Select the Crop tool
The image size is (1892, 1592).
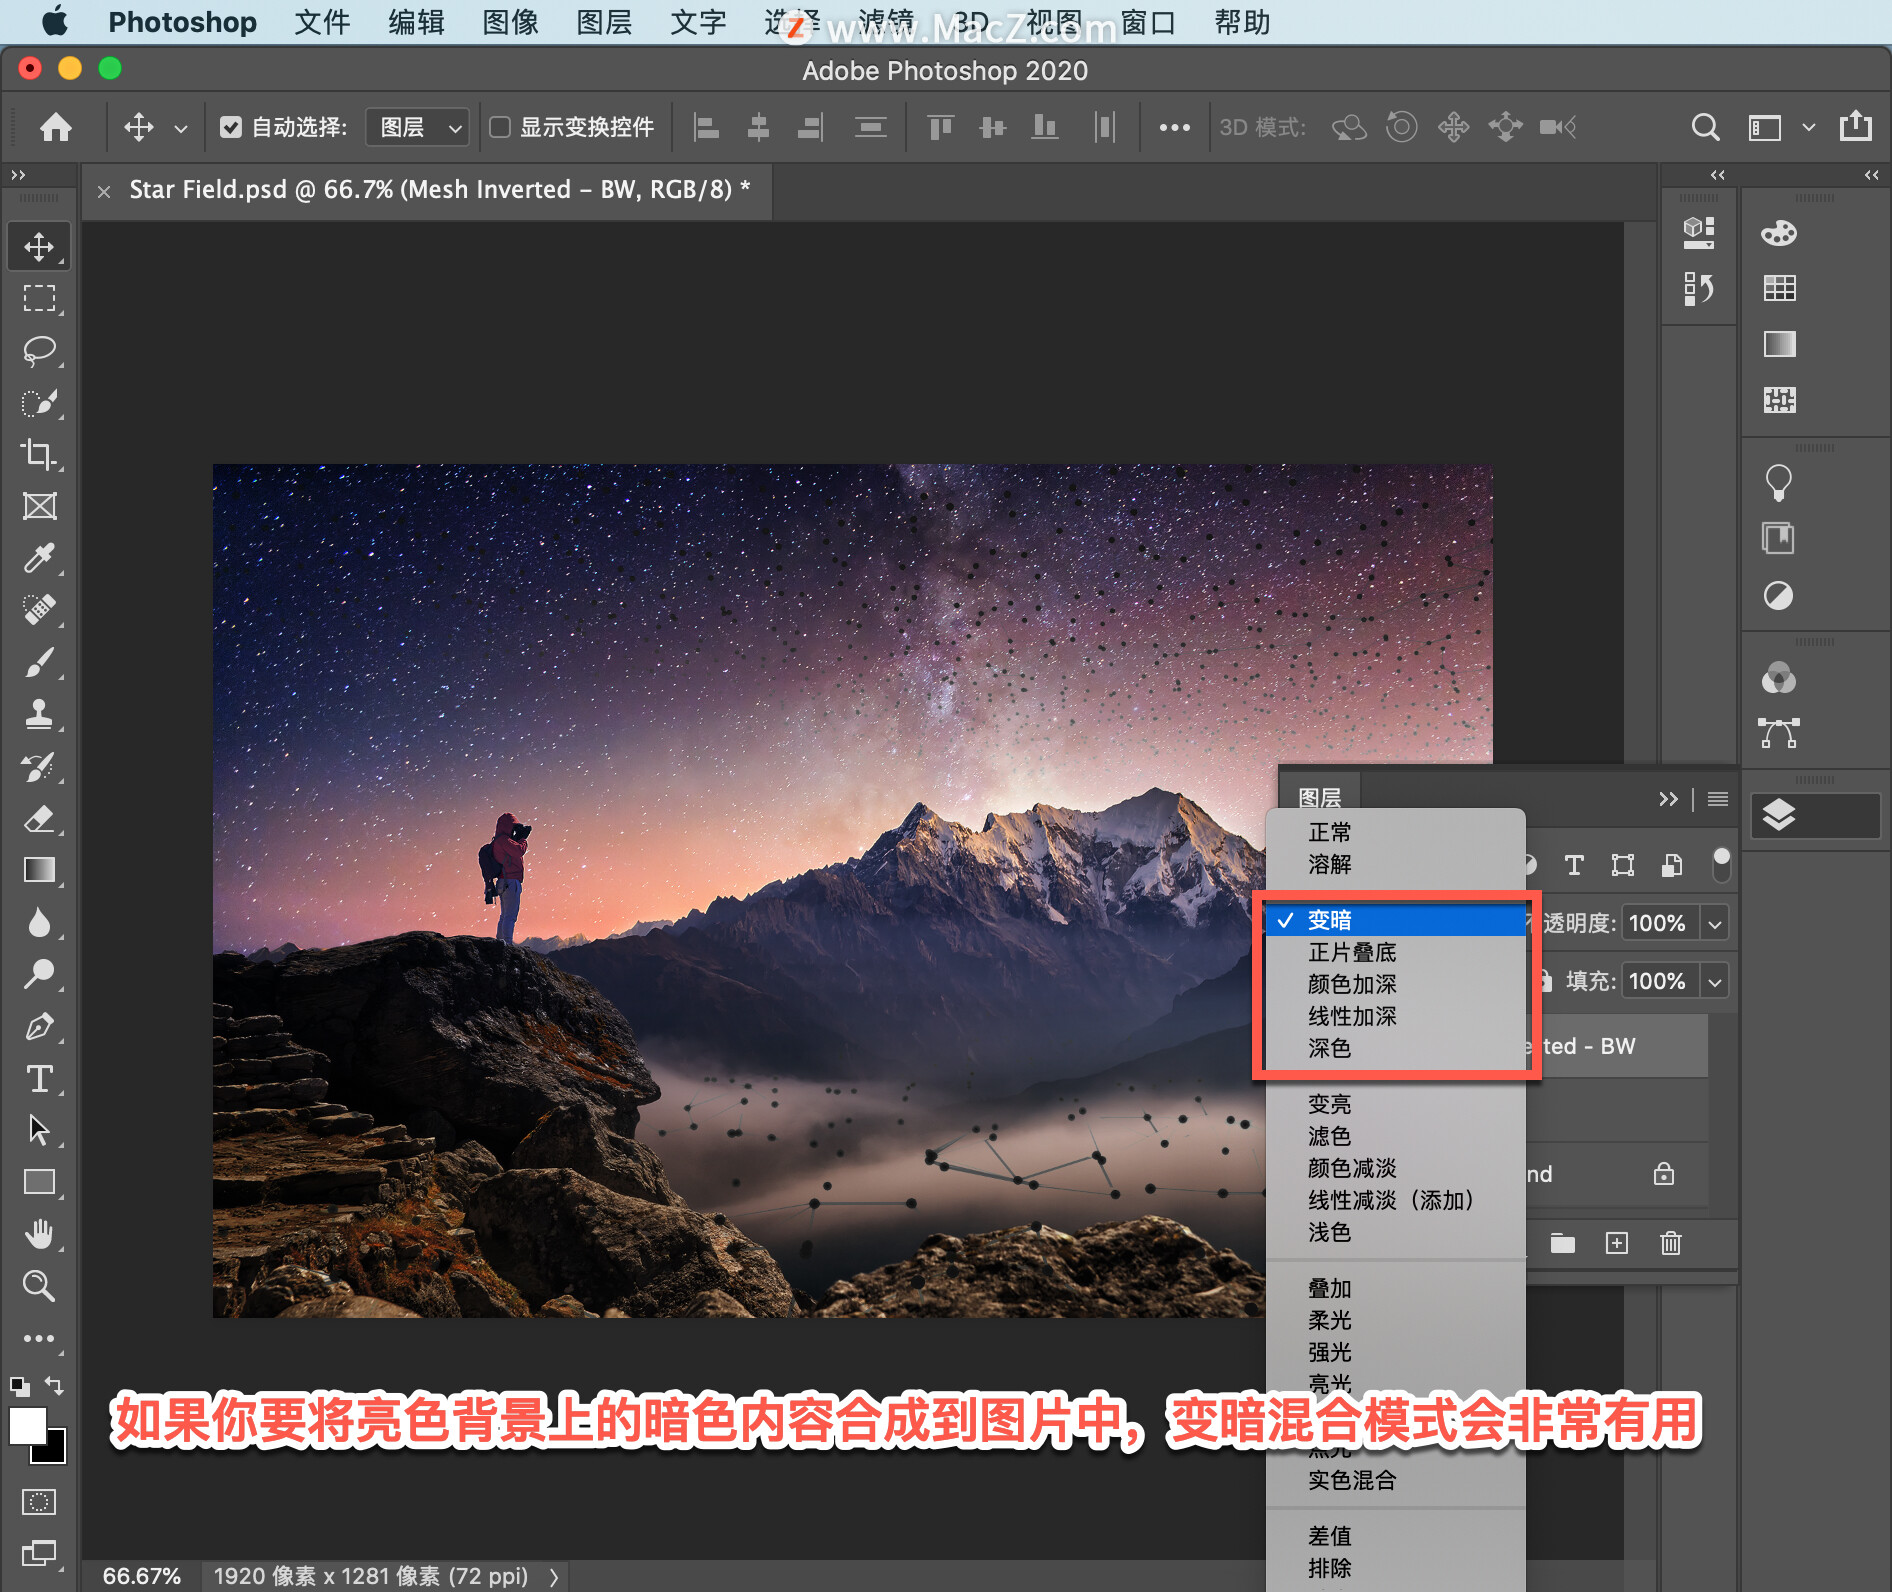(x=39, y=454)
